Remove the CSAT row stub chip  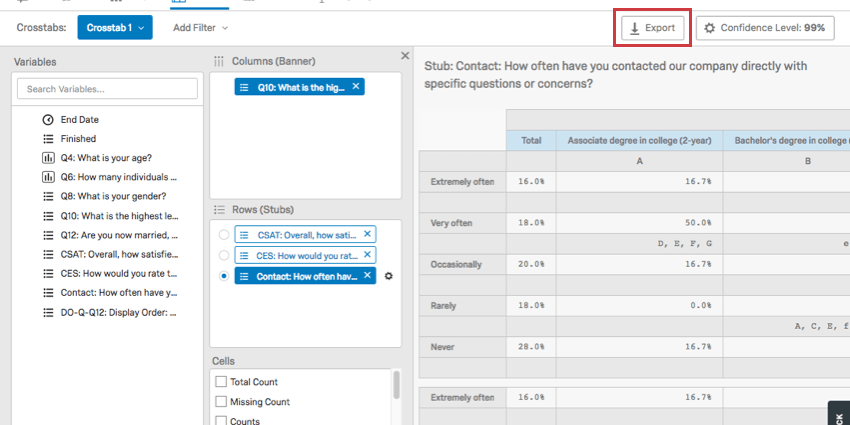pos(367,234)
